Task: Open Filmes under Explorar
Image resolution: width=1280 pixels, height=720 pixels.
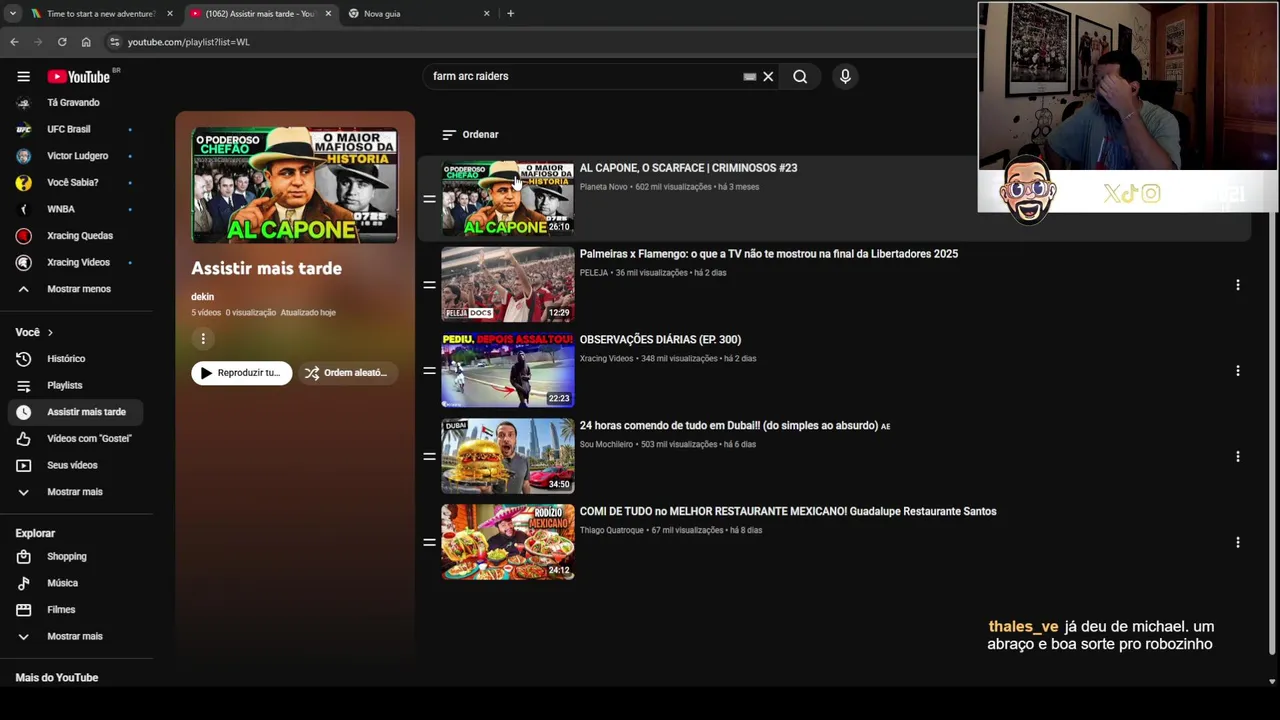Action: (x=61, y=609)
